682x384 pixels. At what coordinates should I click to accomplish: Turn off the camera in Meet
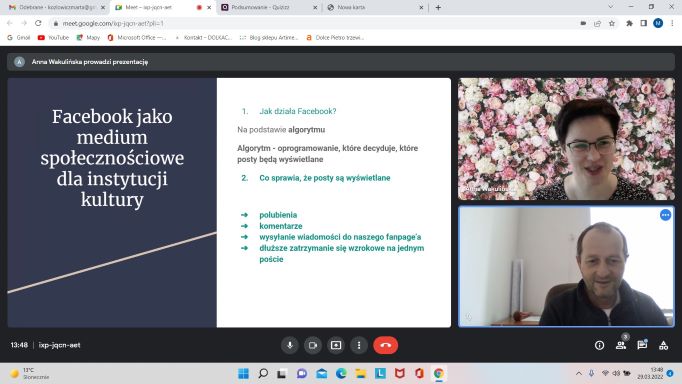[313, 345]
